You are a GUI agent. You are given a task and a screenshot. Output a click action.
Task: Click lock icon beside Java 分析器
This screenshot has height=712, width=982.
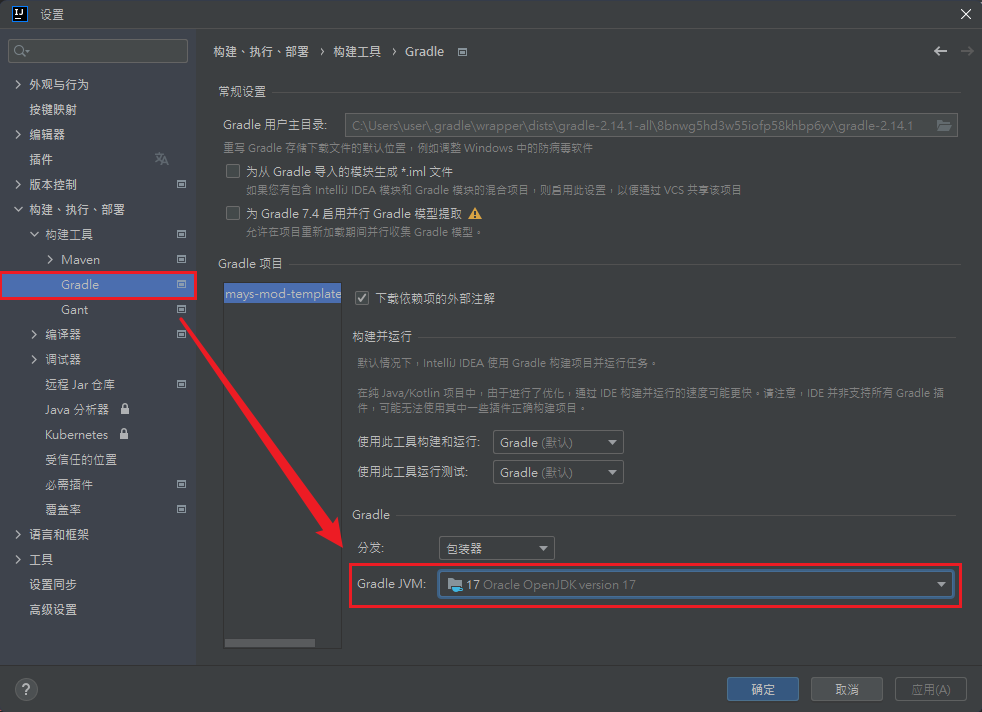pyautogui.click(x=125, y=409)
